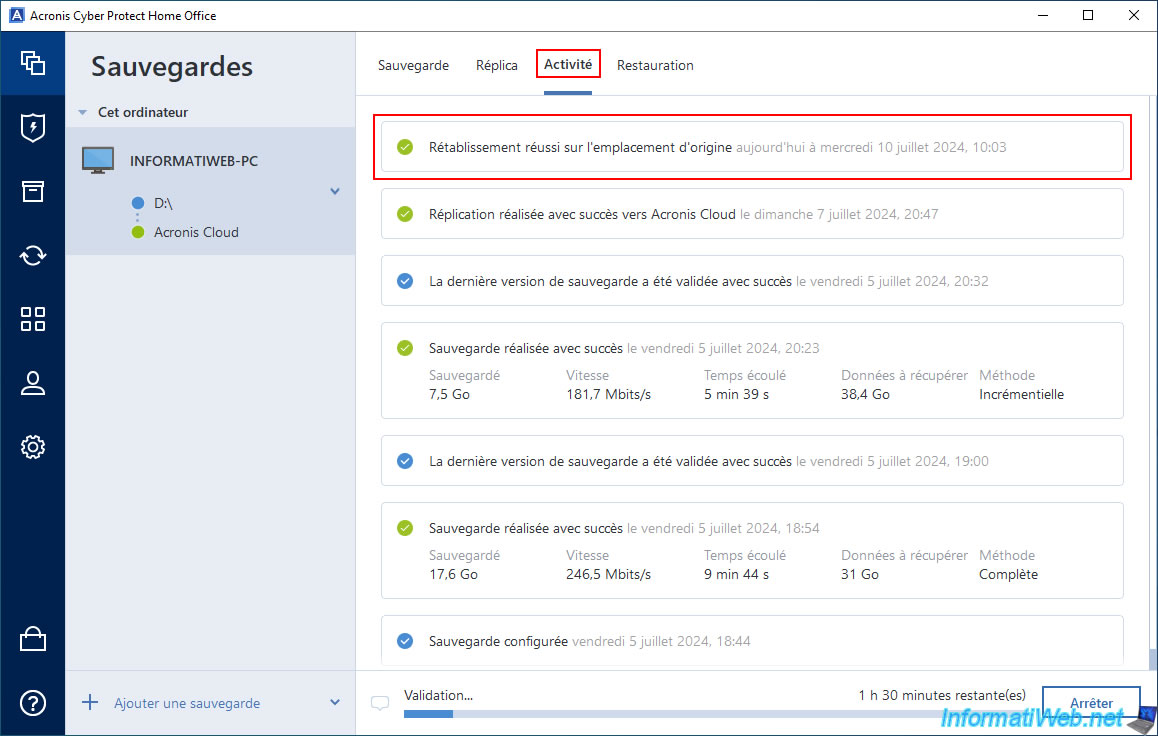Select the Activité tab
The height and width of the screenshot is (736, 1158).
[x=568, y=64]
